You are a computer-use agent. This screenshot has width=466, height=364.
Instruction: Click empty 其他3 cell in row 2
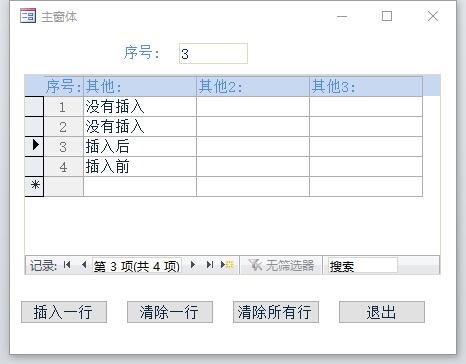(x=366, y=126)
